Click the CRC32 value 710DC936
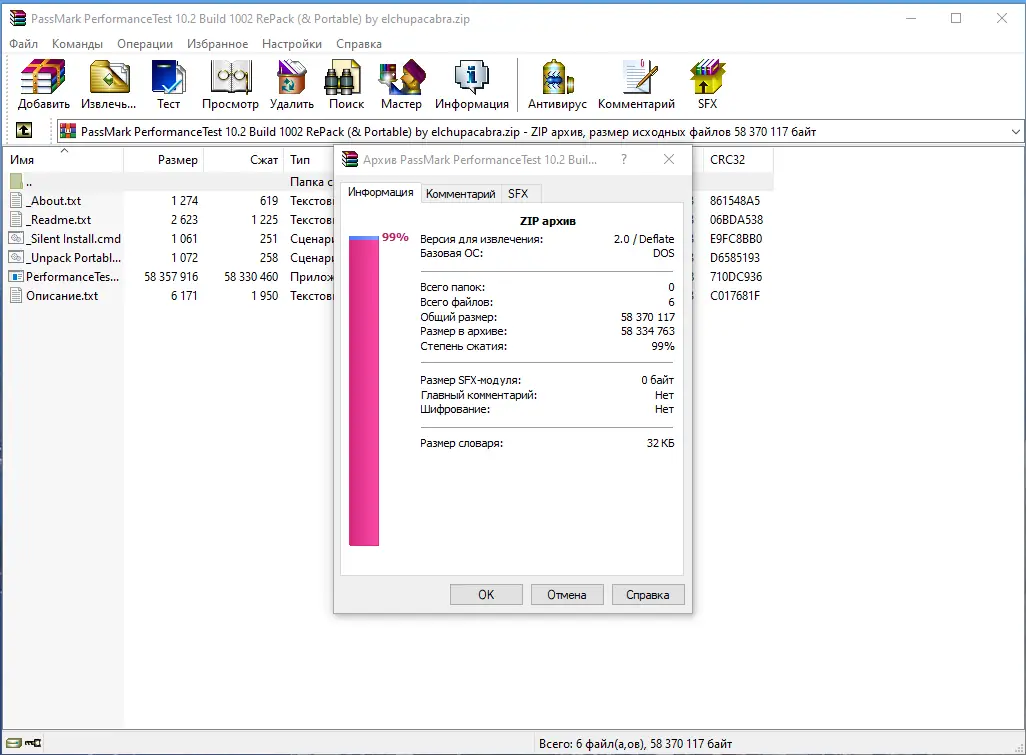 coord(736,277)
